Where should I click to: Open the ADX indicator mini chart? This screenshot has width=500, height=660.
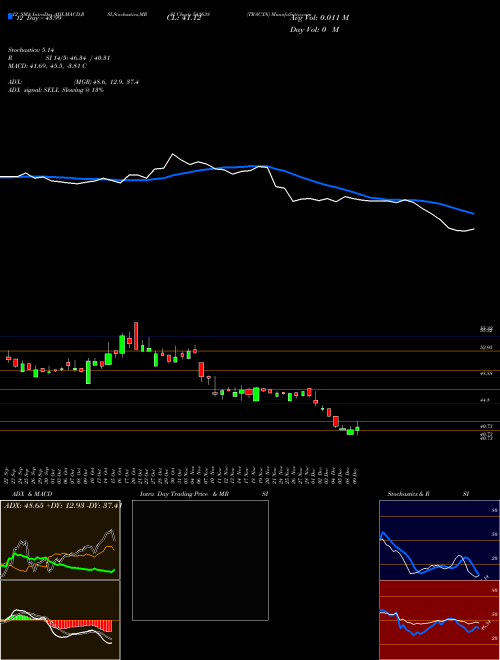point(60,539)
